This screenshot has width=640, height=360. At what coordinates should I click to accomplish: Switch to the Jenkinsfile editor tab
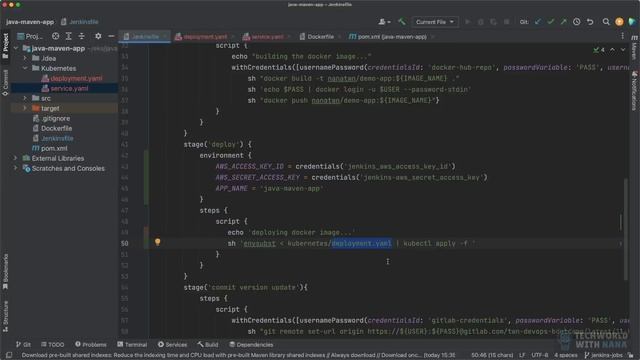(144, 36)
